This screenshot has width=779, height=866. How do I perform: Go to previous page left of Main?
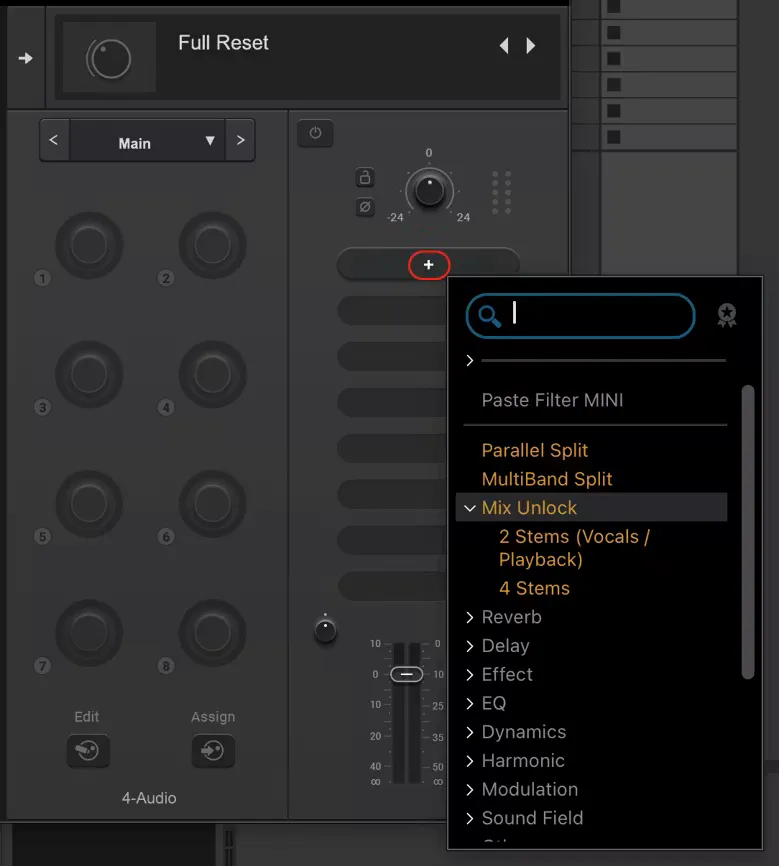pos(54,140)
